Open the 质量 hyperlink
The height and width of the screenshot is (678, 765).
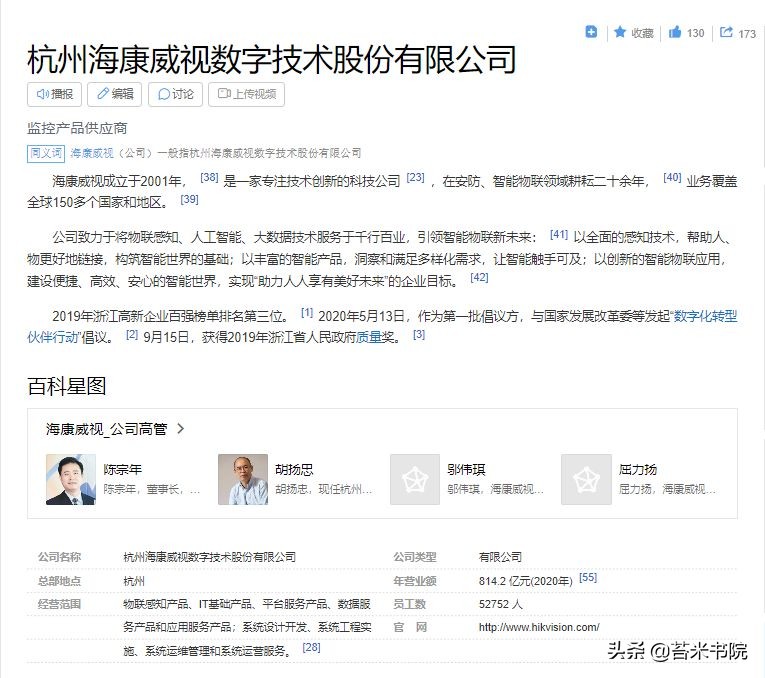369,338
